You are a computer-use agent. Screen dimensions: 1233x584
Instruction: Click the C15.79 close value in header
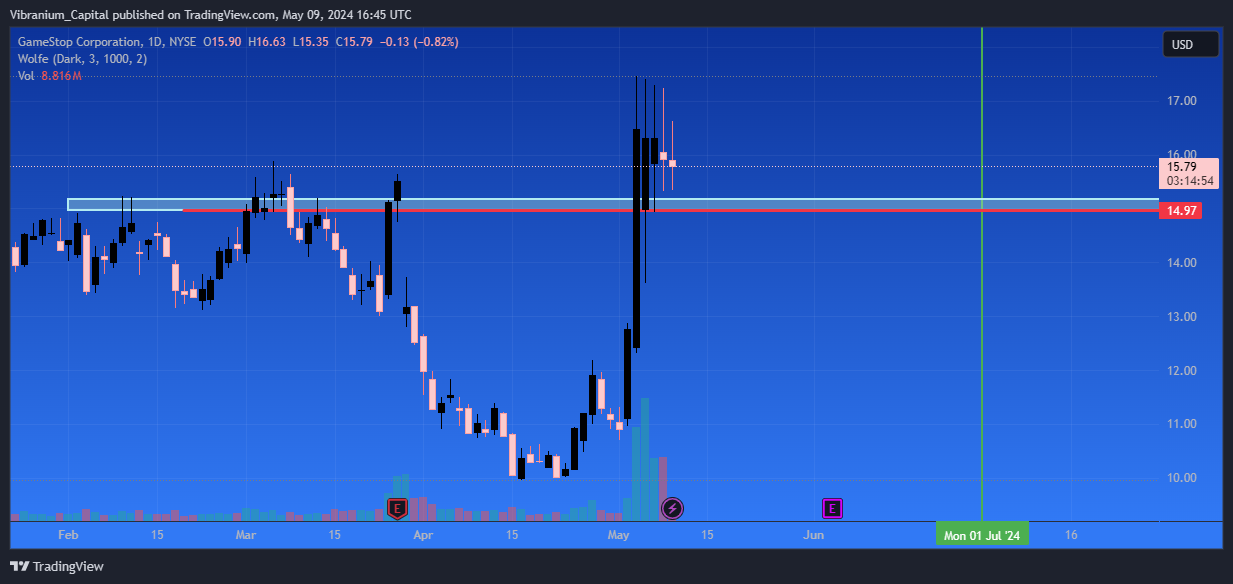[x=355, y=42]
